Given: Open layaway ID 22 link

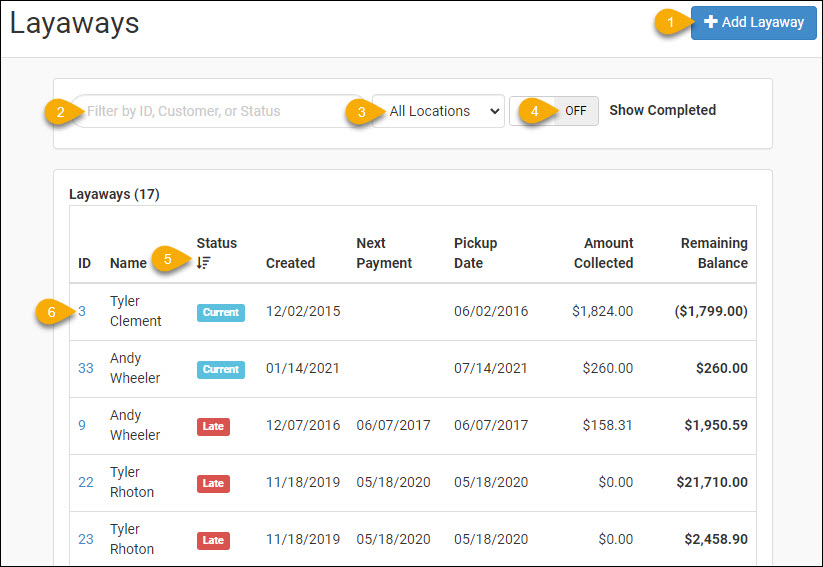Looking at the screenshot, I should (86, 482).
